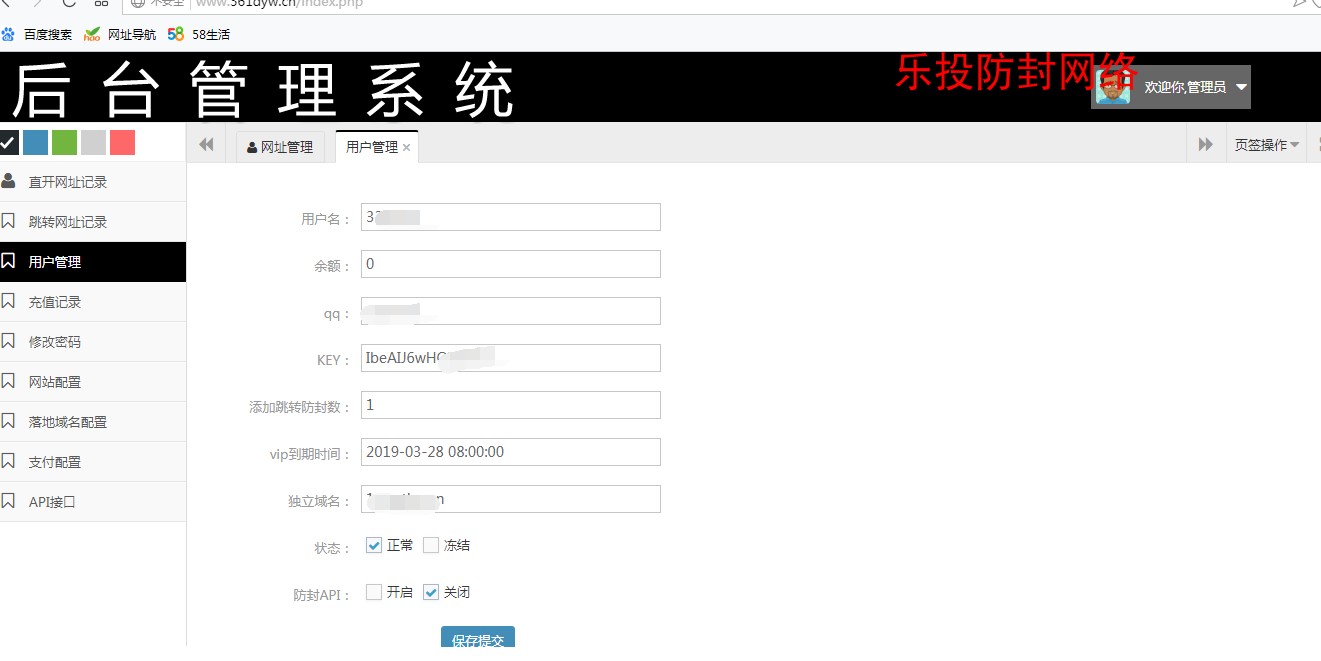
Task: Select the gray theme color swatch
Action: (x=94, y=143)
